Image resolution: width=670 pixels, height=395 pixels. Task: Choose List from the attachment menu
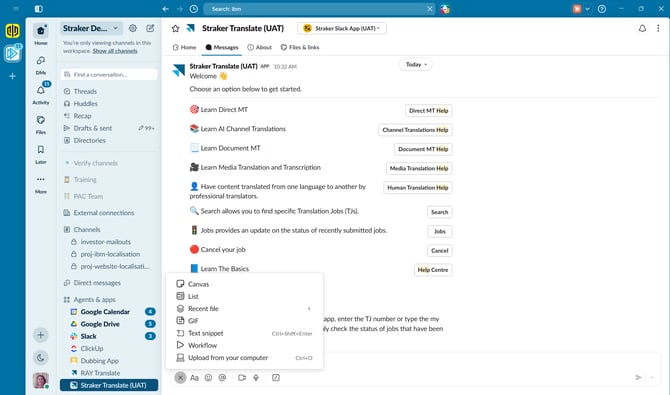coord(244,296)
